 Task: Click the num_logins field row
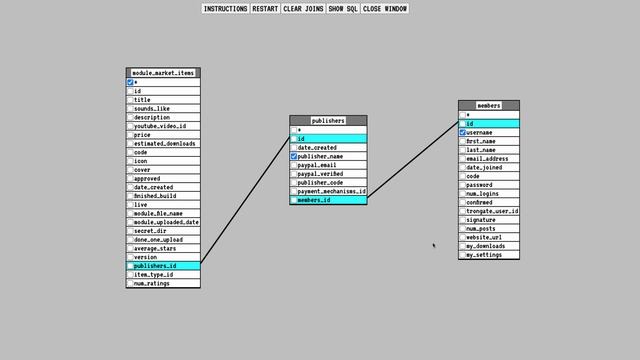pyautogui.click(x=489, y=193)
